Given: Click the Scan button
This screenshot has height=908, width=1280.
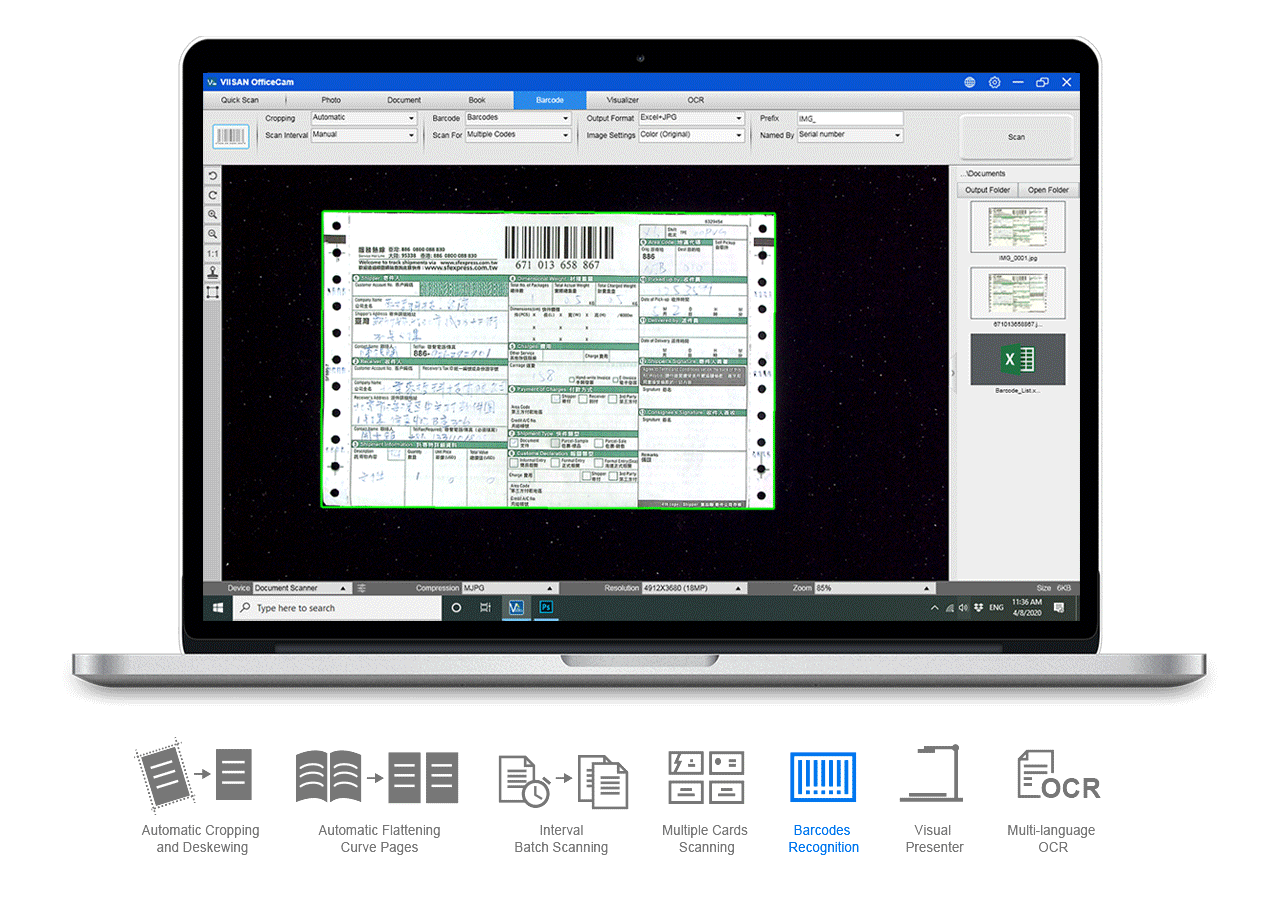Looking at the screenshot, I should point(1016,137).
